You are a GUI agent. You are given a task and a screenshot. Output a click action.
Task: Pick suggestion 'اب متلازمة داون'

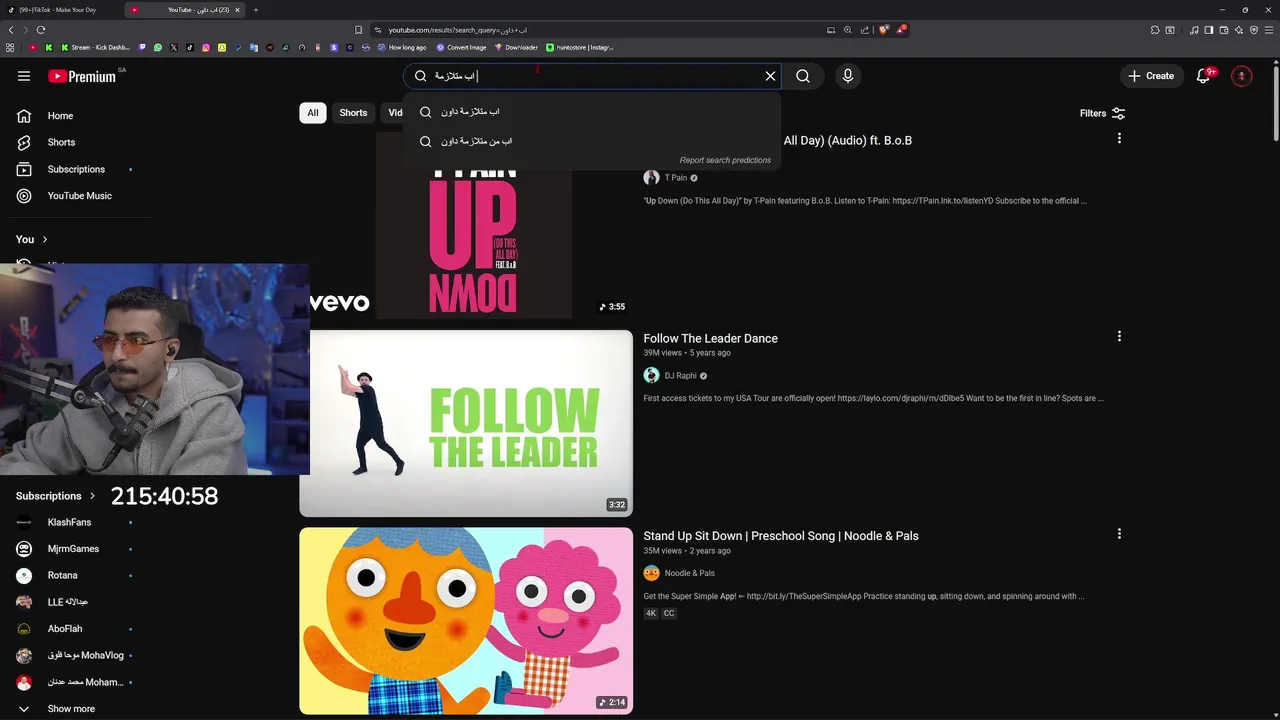click(592, 112)
